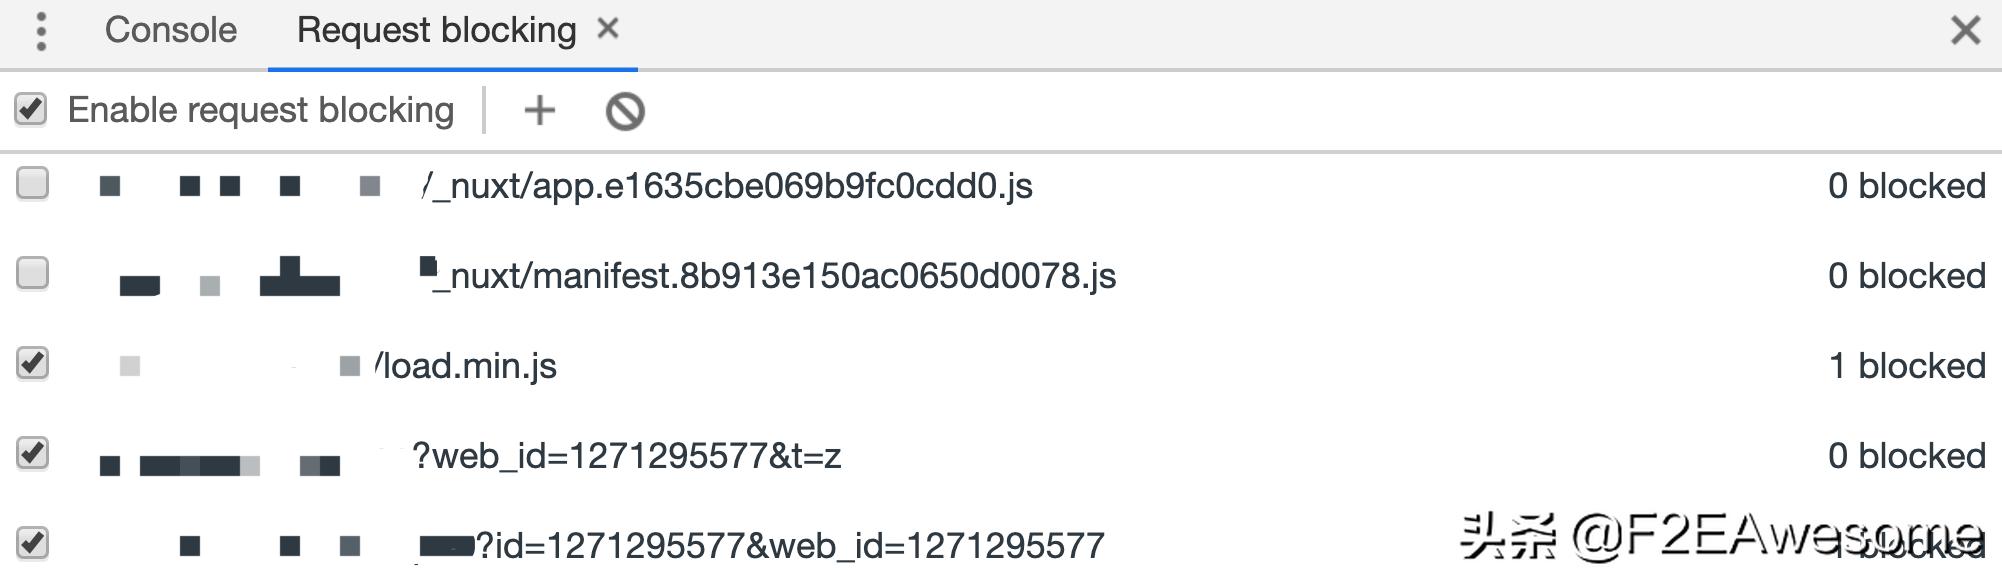
Task: Click the Enable request blocking label
Action: [x=261, y=110]
